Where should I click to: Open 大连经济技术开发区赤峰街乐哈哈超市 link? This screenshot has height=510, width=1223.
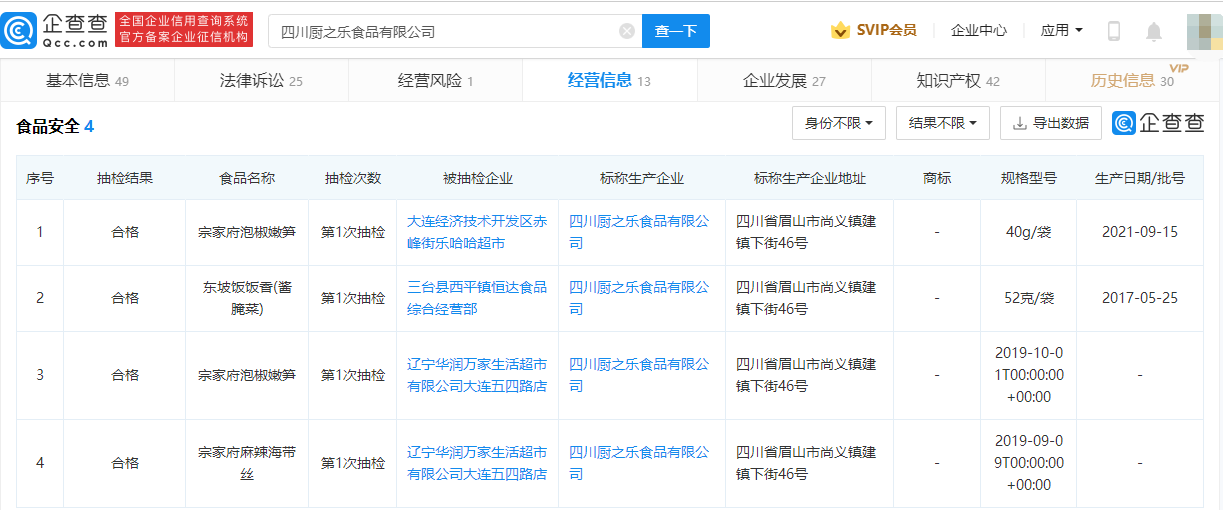coord(477,232)
